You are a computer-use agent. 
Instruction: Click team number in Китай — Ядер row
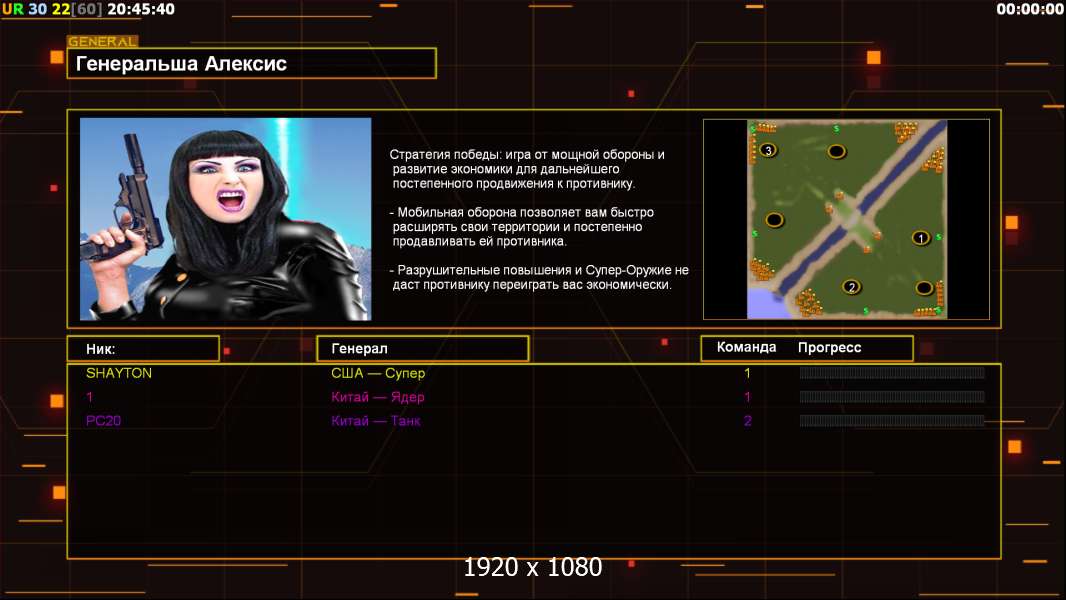[747, 397]
